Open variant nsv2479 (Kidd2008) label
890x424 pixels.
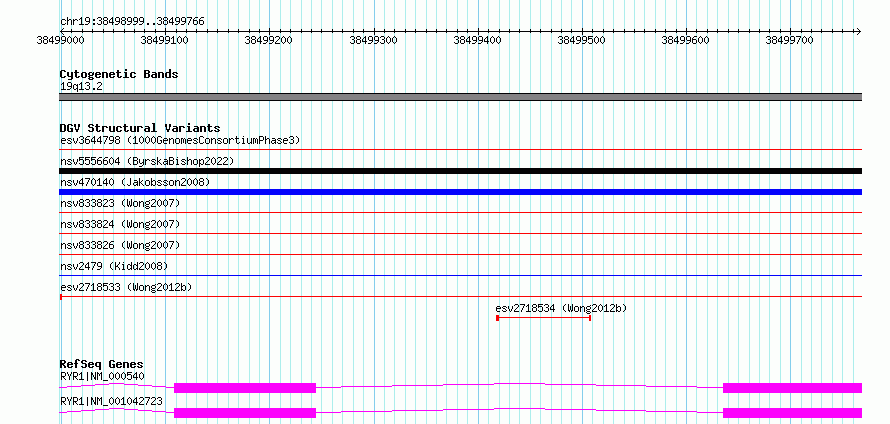coord(114,266)
